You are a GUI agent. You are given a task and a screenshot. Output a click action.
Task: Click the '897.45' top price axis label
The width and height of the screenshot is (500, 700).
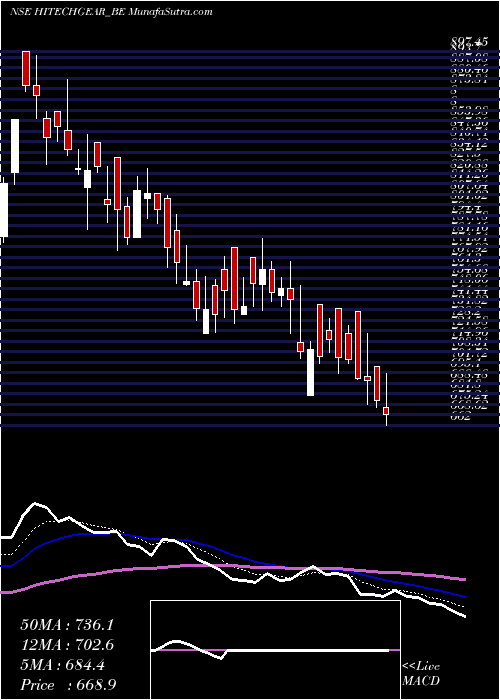[x=468, y=42]
